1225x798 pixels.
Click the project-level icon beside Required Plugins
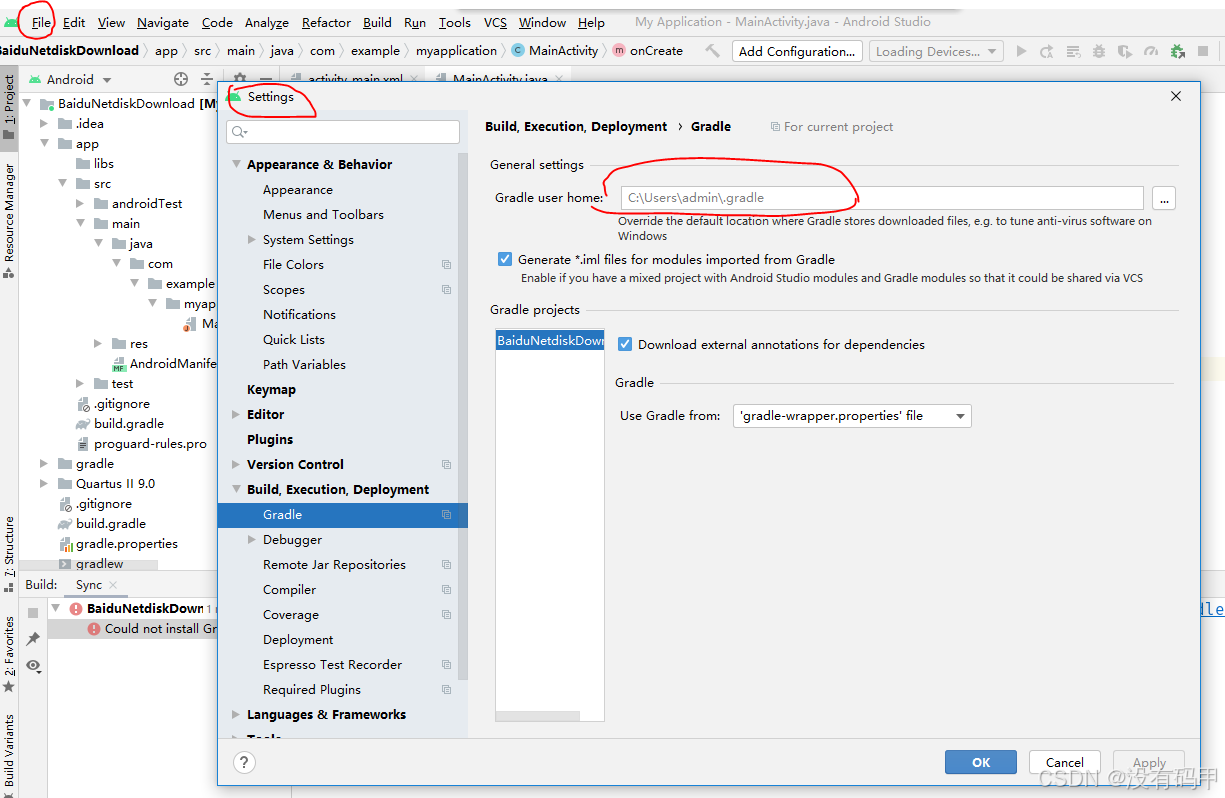click(446, 690)
